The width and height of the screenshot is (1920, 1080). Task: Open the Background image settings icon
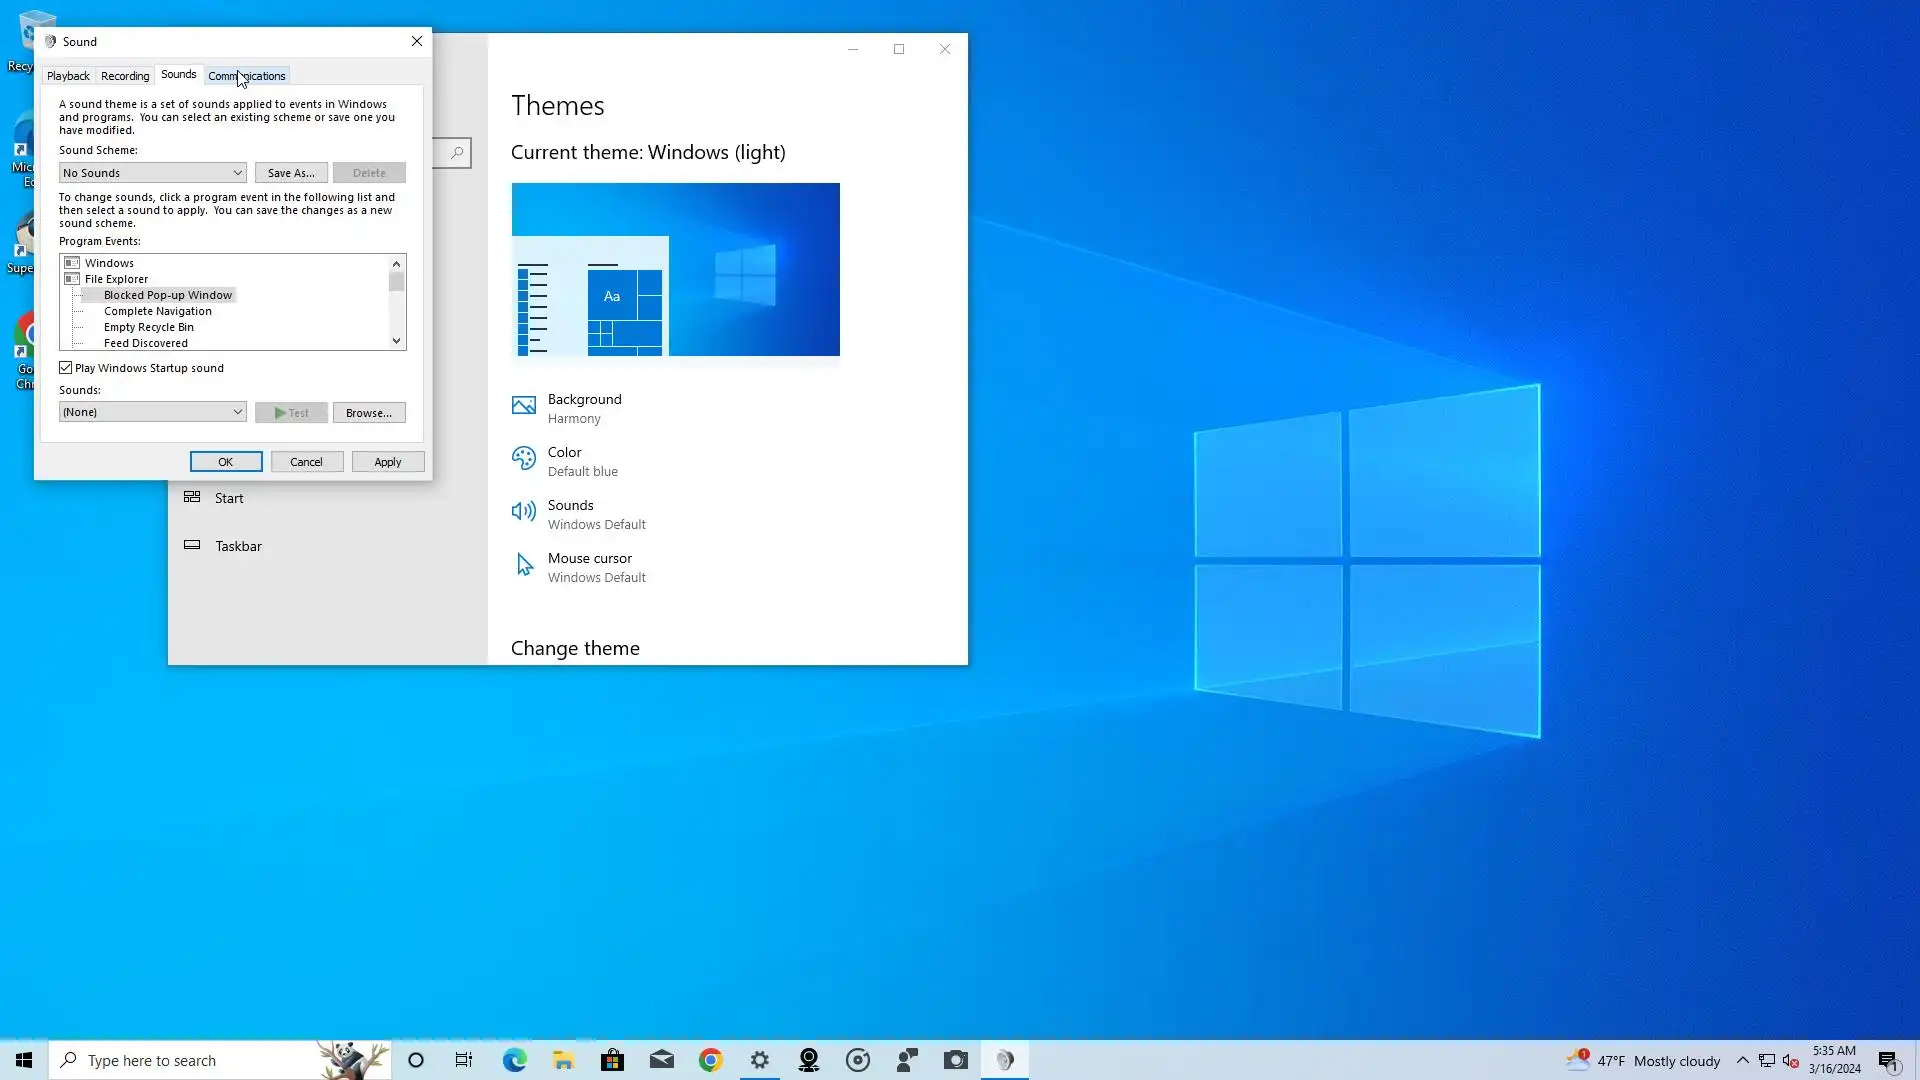(x=523, y=406)
